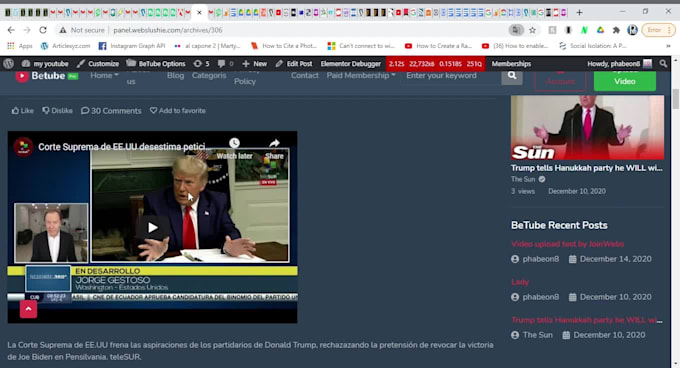Open the Lady recent post
This screenshot has width=680, height=368.
coord(520,282)
